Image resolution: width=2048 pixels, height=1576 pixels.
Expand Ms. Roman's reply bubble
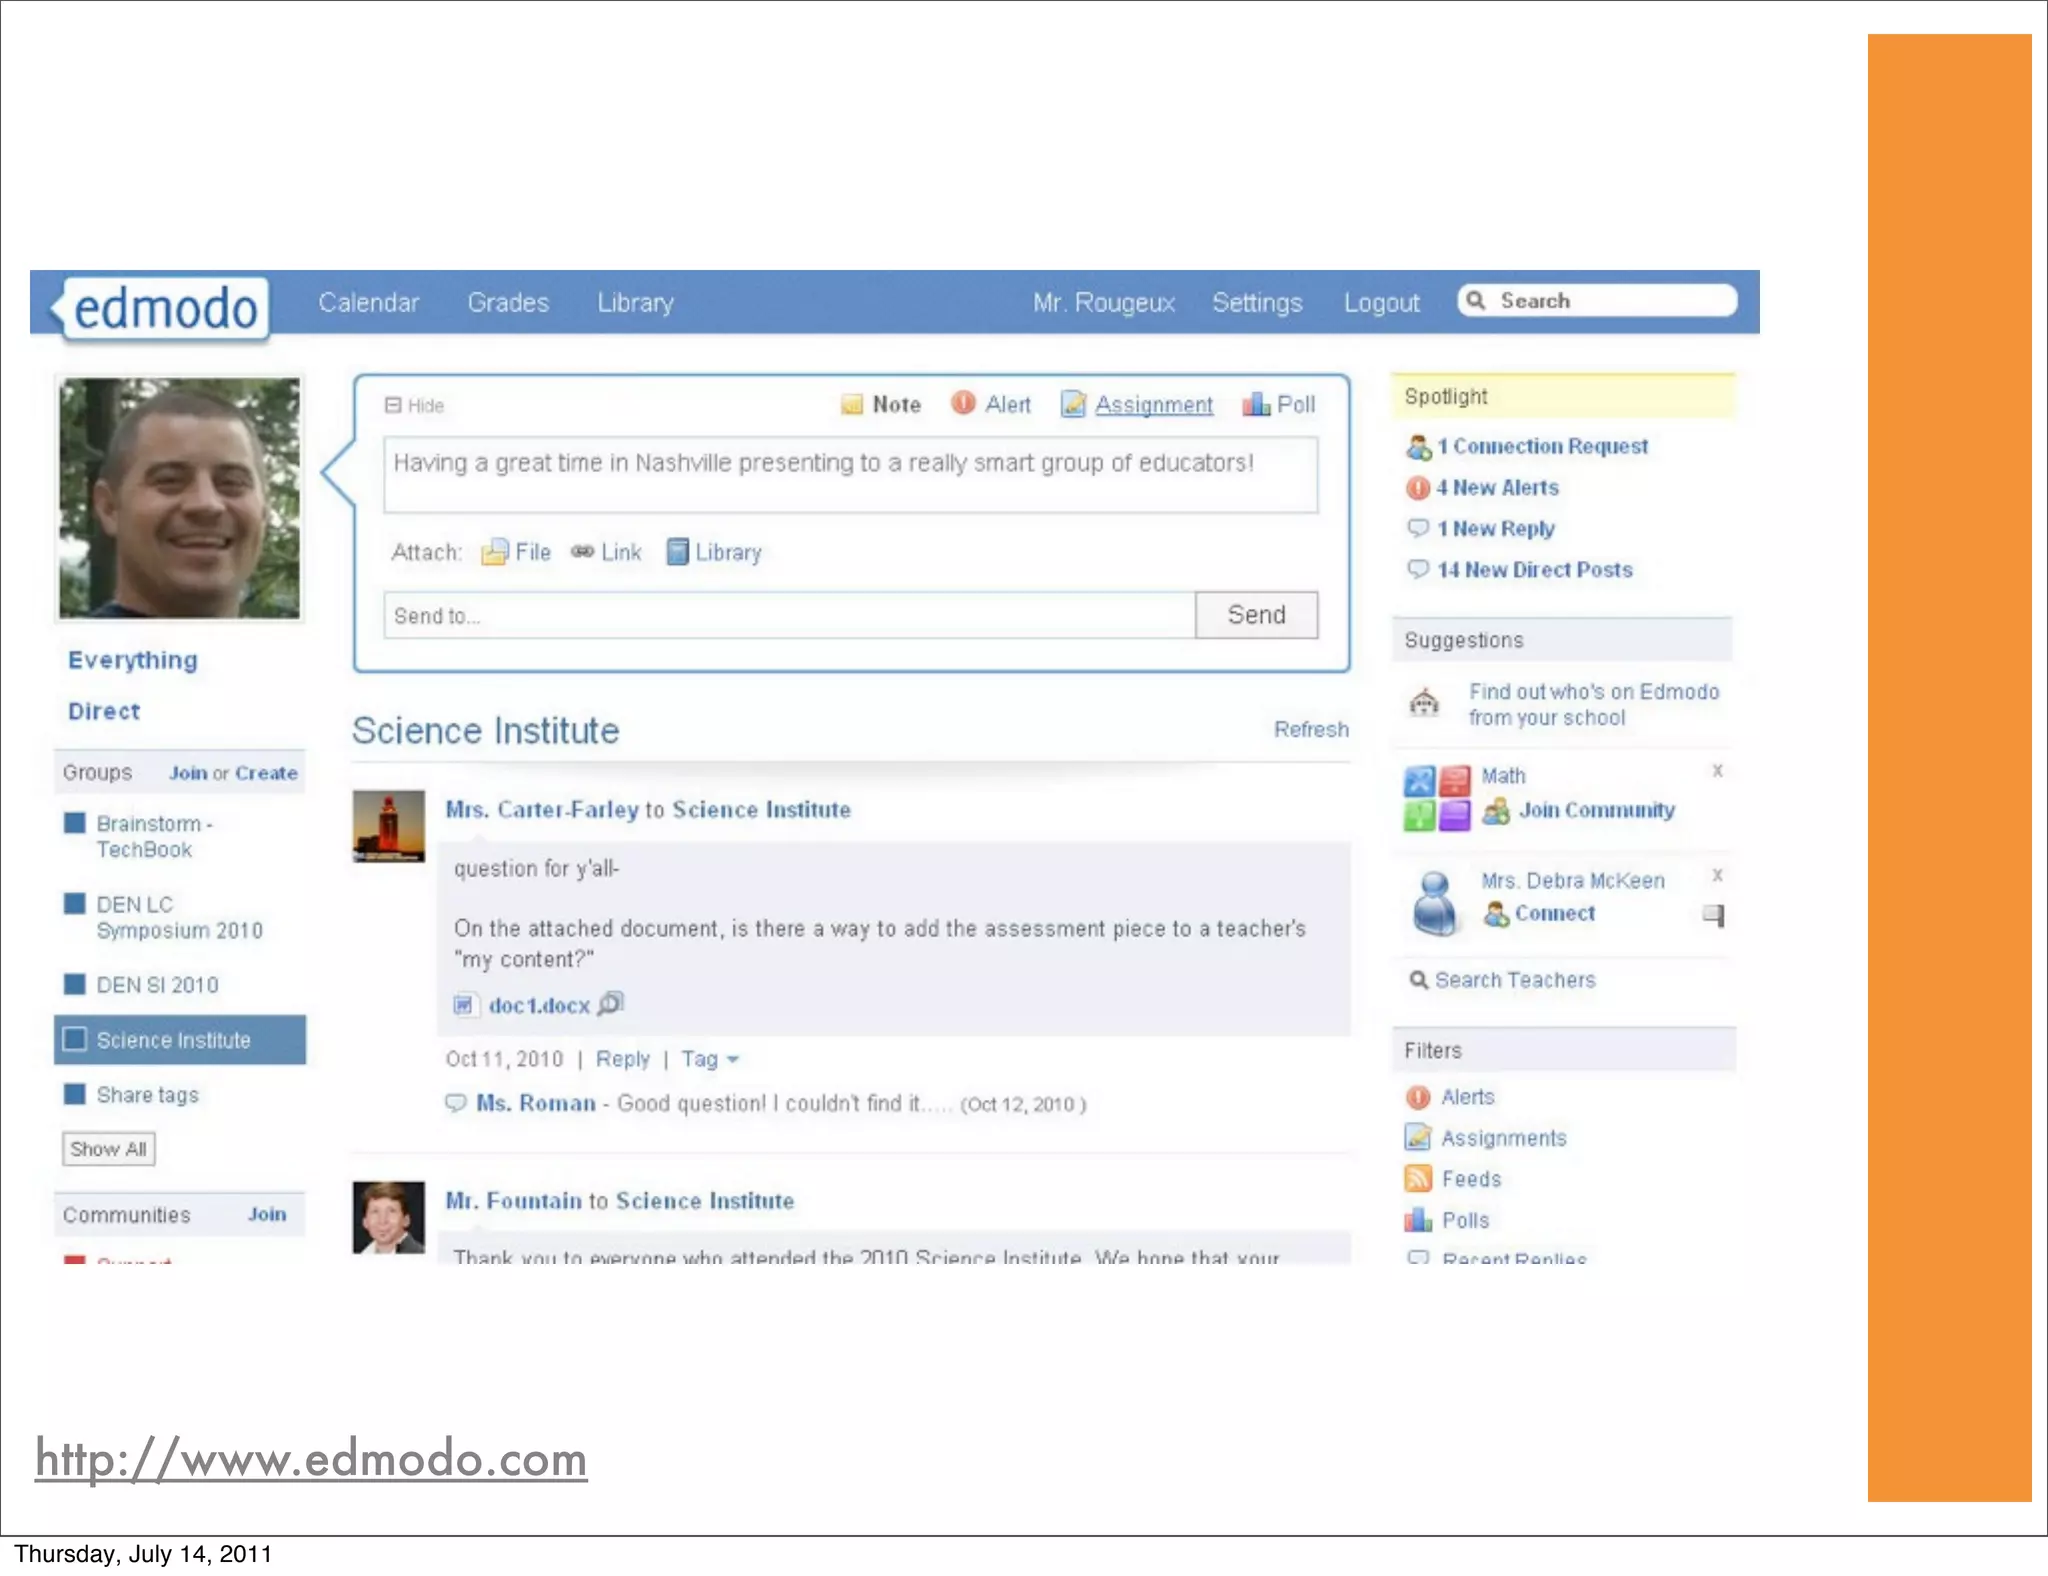(x=456, y=1103)
